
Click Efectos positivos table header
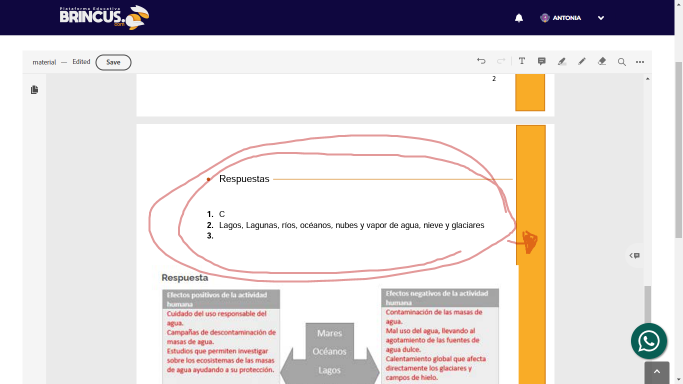(221, 299)
